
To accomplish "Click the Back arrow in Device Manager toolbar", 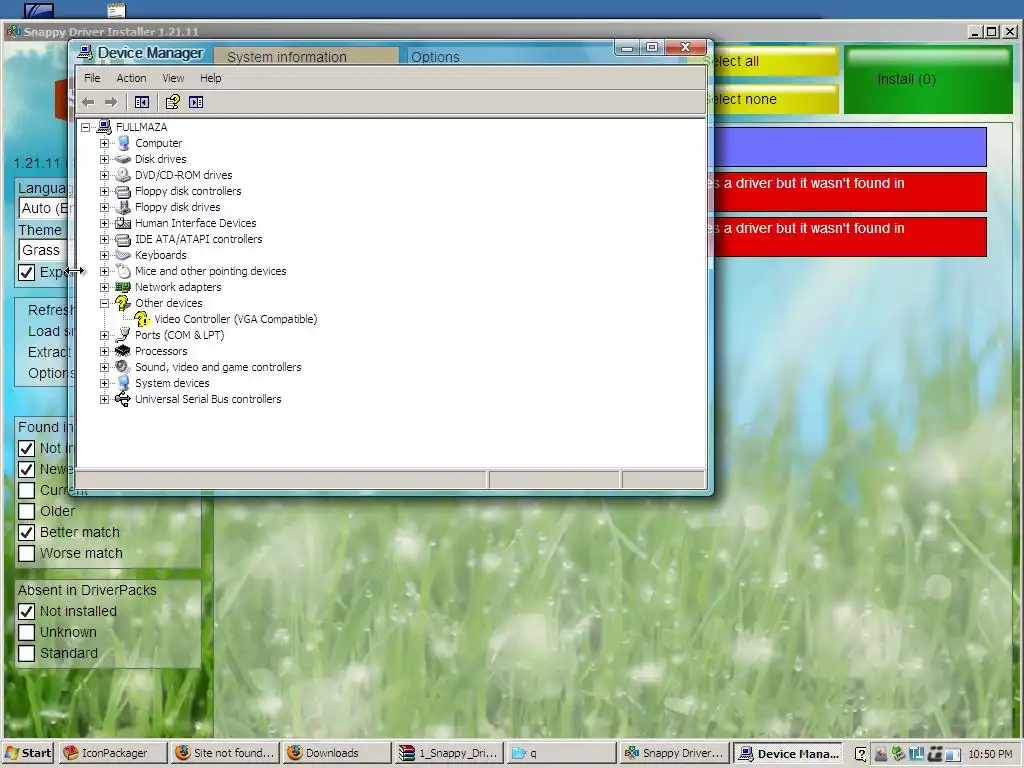I will [88, 102].
